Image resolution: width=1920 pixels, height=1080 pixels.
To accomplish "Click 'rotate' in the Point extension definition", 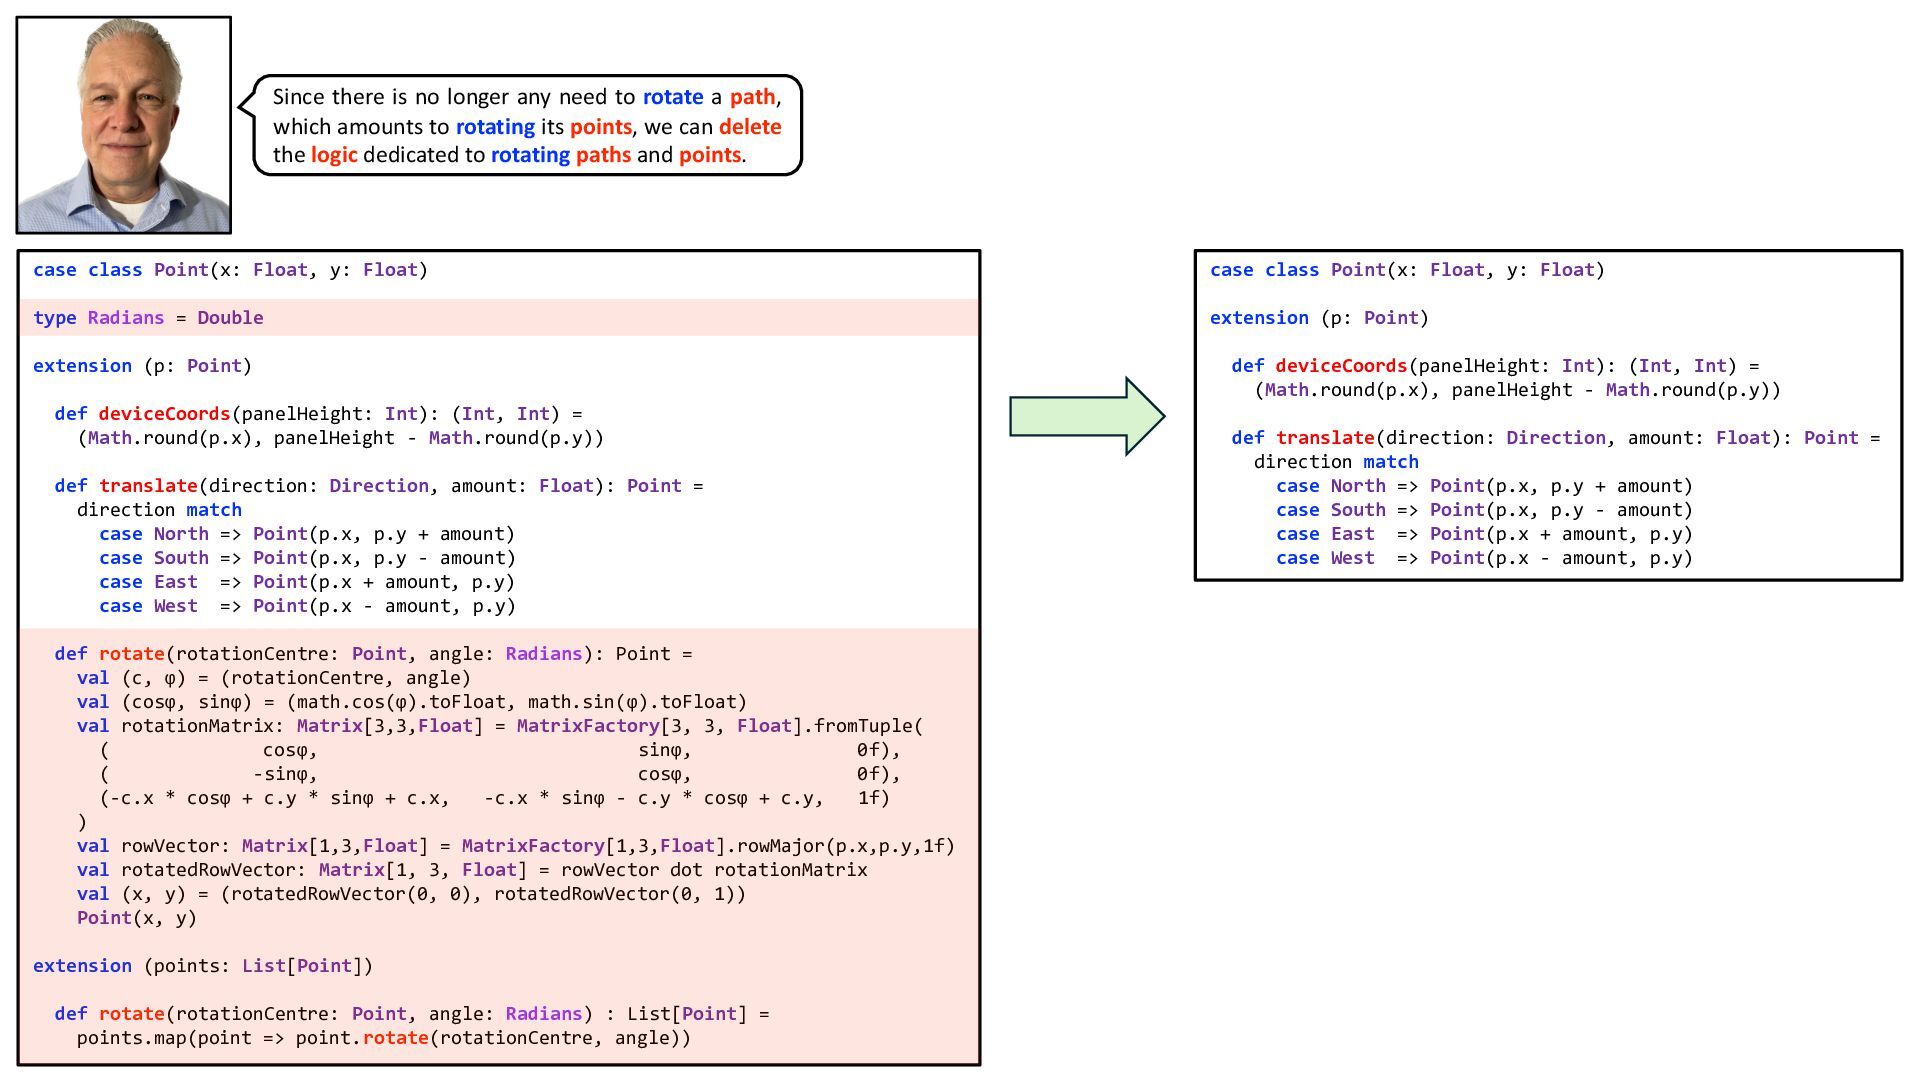I will pos(131,654).
